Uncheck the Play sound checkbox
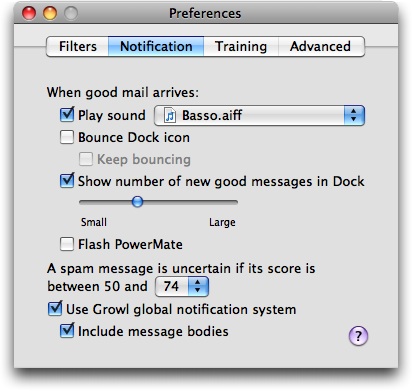Image resolution: width=412 pixels, height=391 pixels. point(67,115)
